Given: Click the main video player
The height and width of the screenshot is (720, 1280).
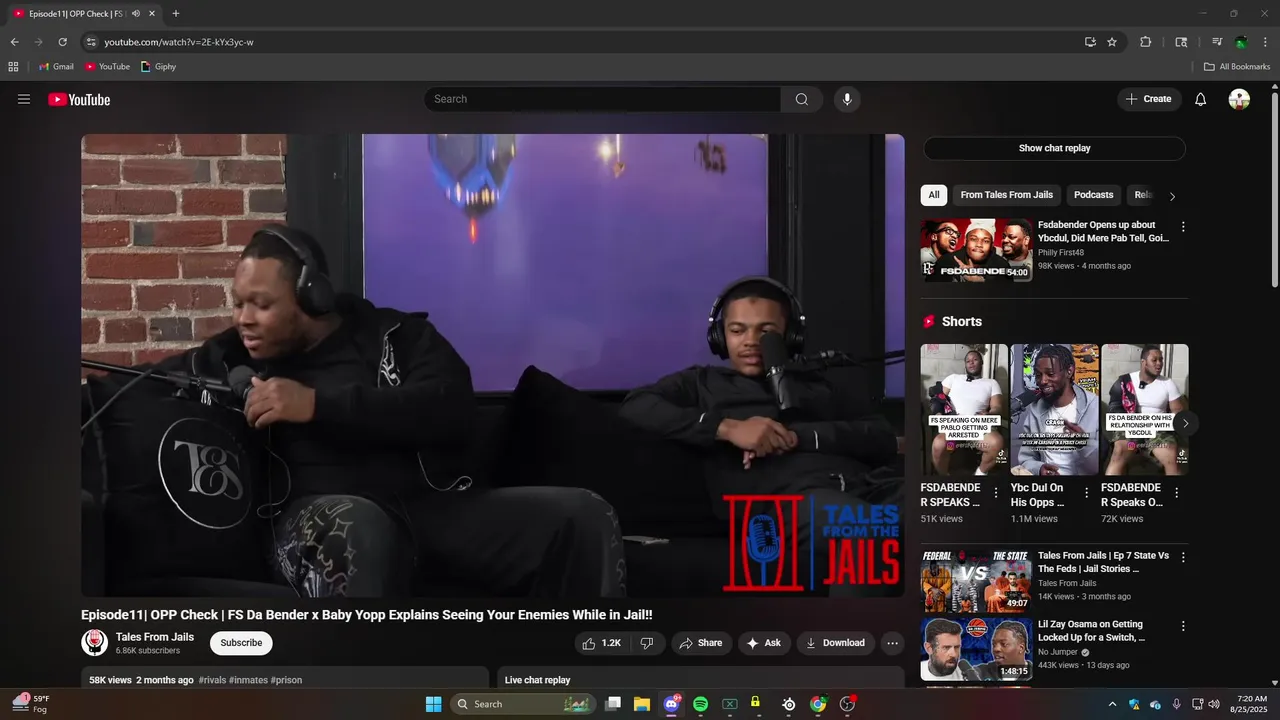Looking at the screenshot, I should pyautogui.click(x=493, y=366).
